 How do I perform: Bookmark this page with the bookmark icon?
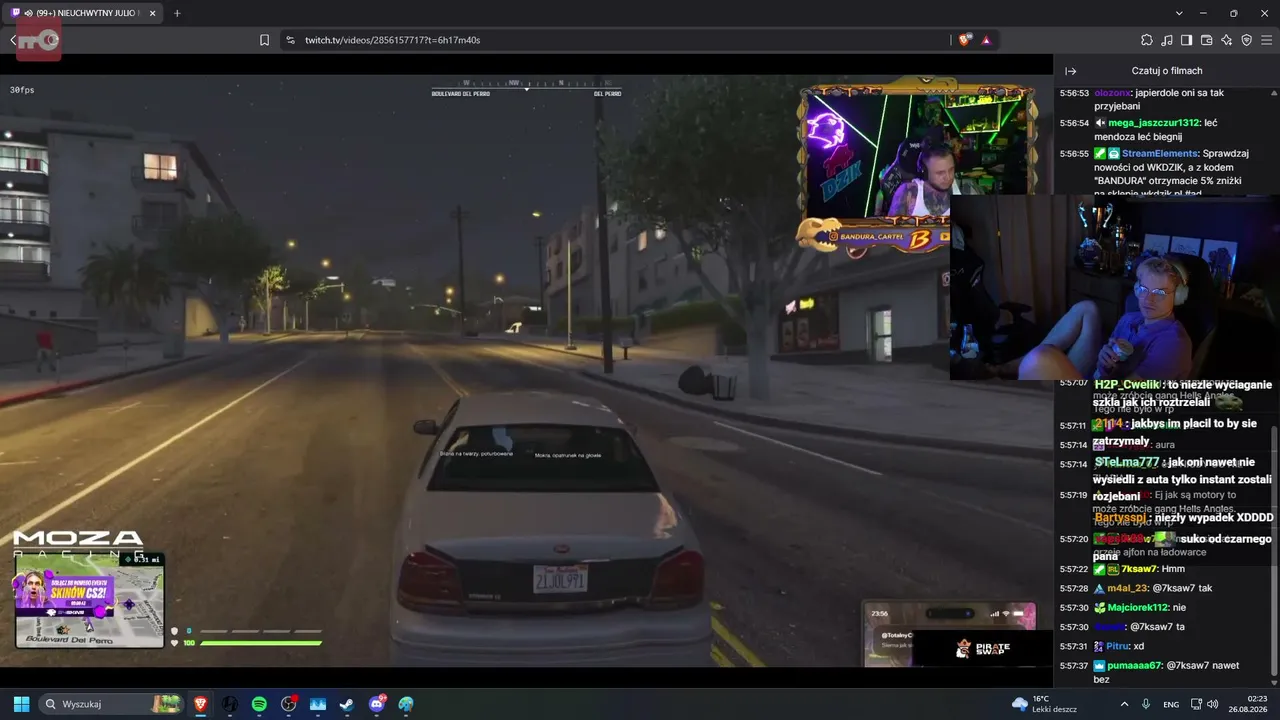264,40
